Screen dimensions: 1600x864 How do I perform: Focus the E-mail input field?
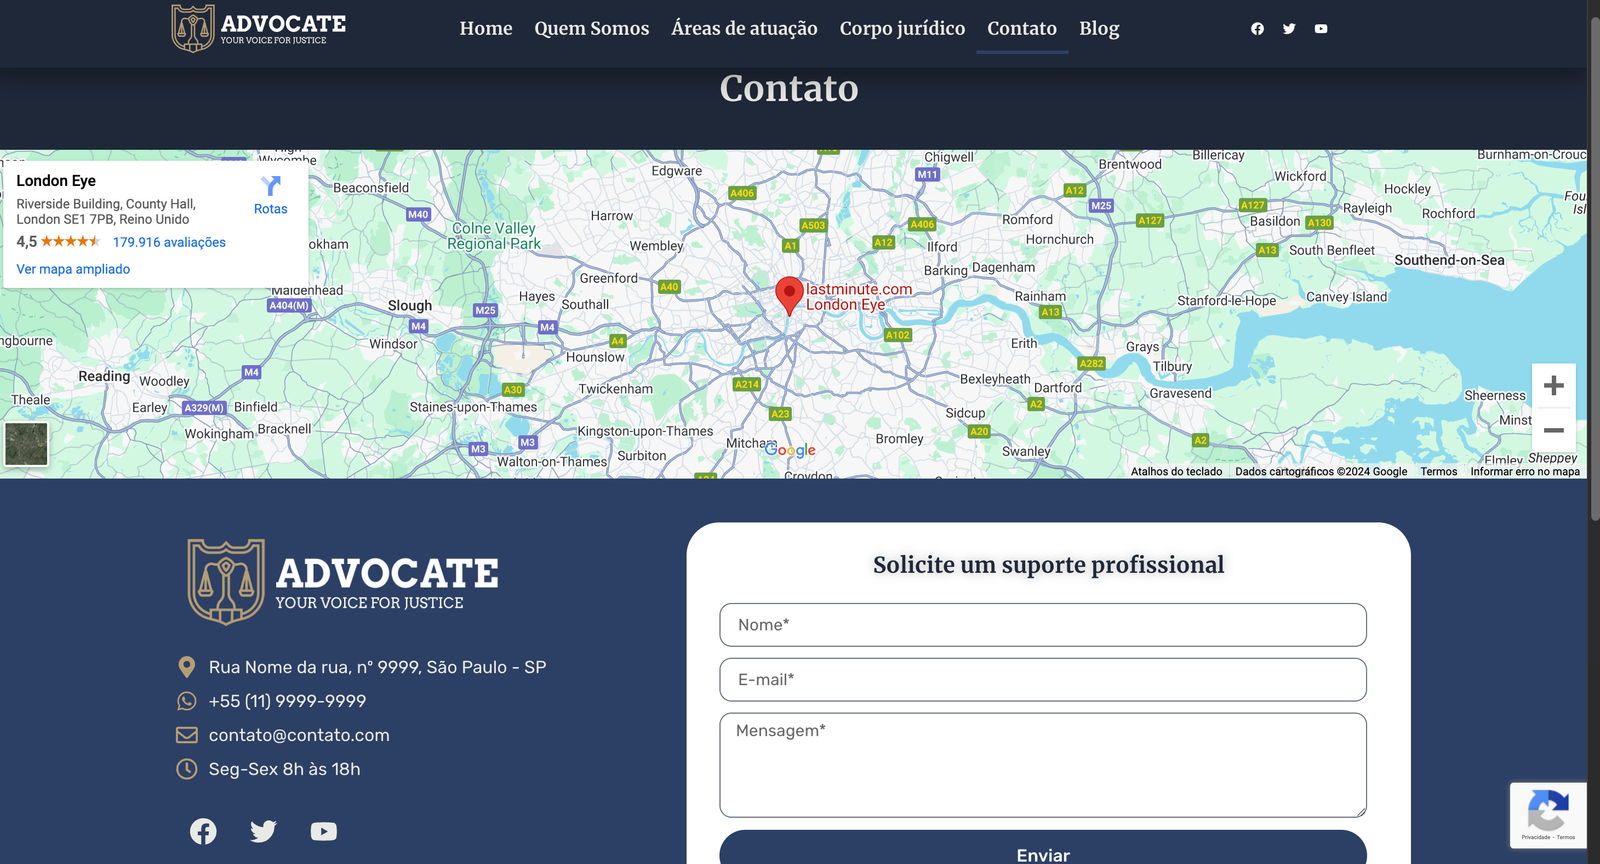1043,680
